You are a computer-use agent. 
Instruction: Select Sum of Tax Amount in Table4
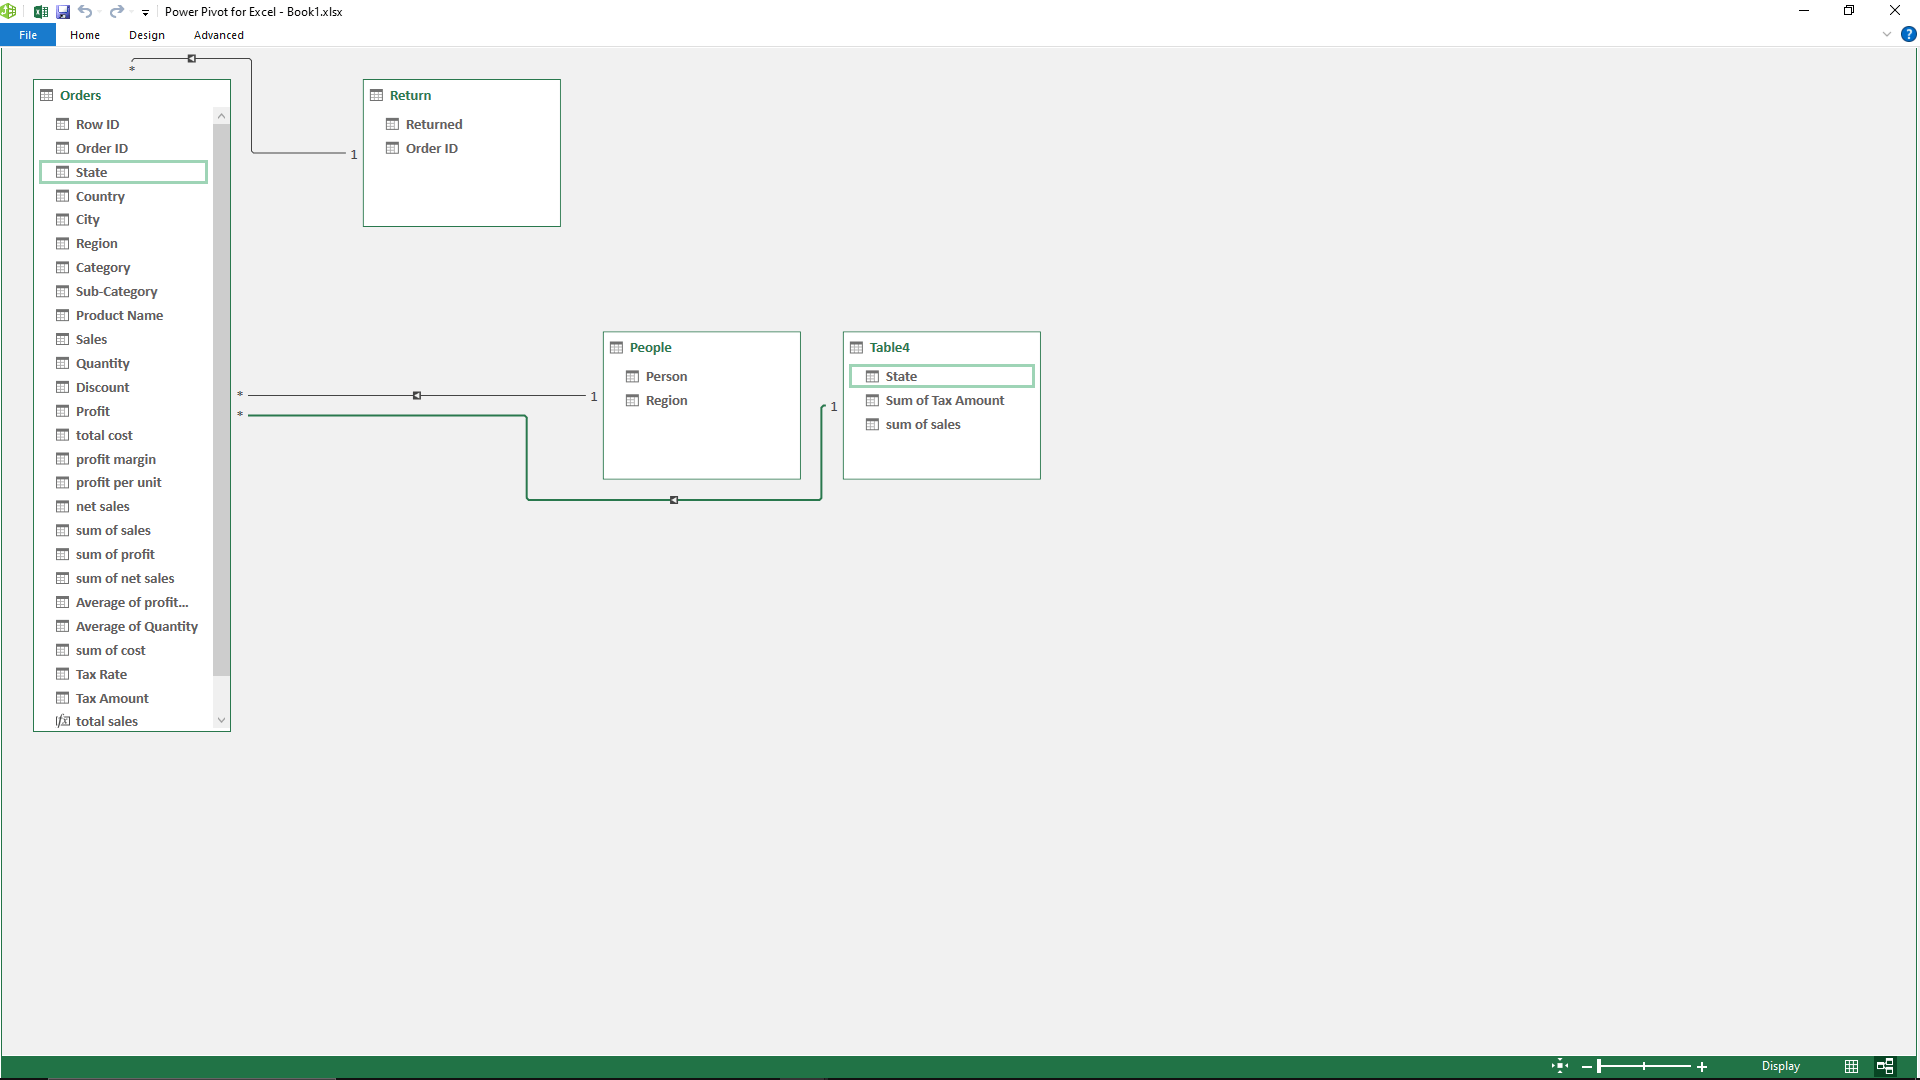click(x=944, y=400)
